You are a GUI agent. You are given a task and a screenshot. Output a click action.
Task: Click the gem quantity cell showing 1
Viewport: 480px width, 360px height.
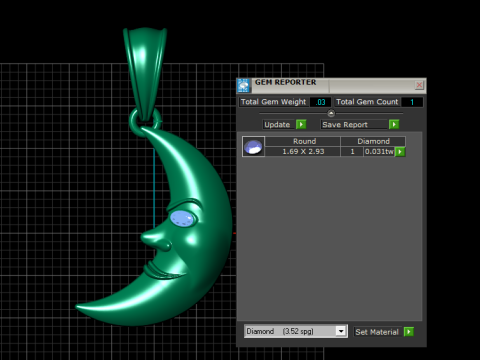tap(352, 152)
